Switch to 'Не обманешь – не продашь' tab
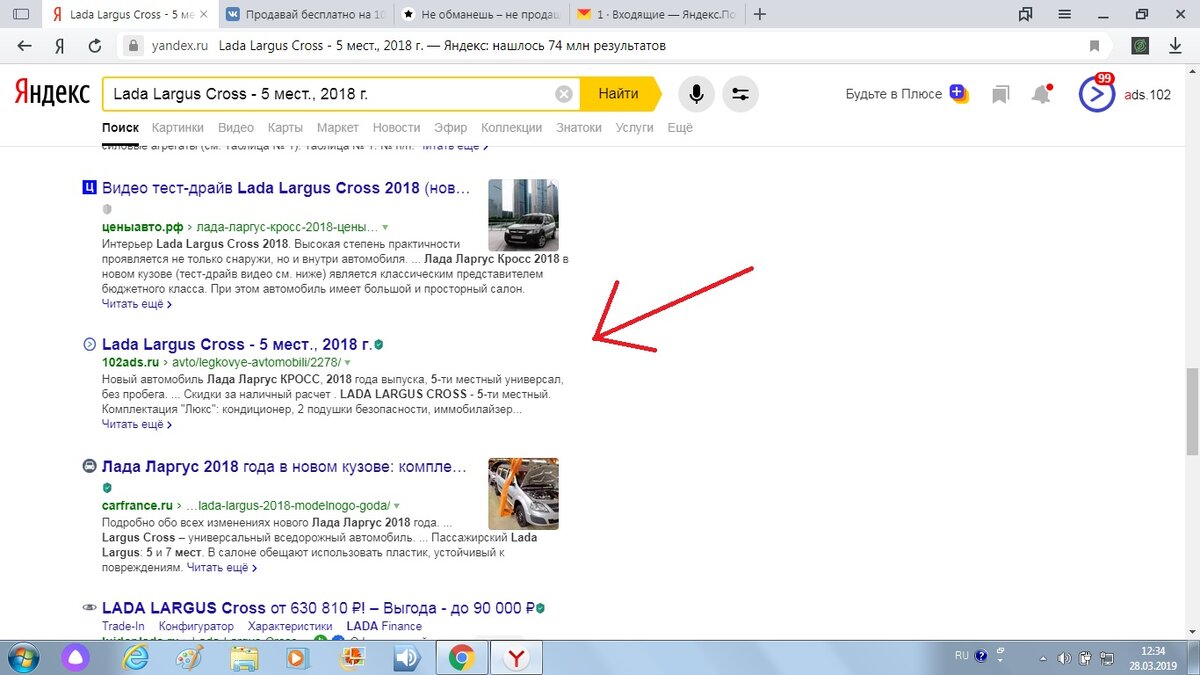 click(x=482, y=14)
